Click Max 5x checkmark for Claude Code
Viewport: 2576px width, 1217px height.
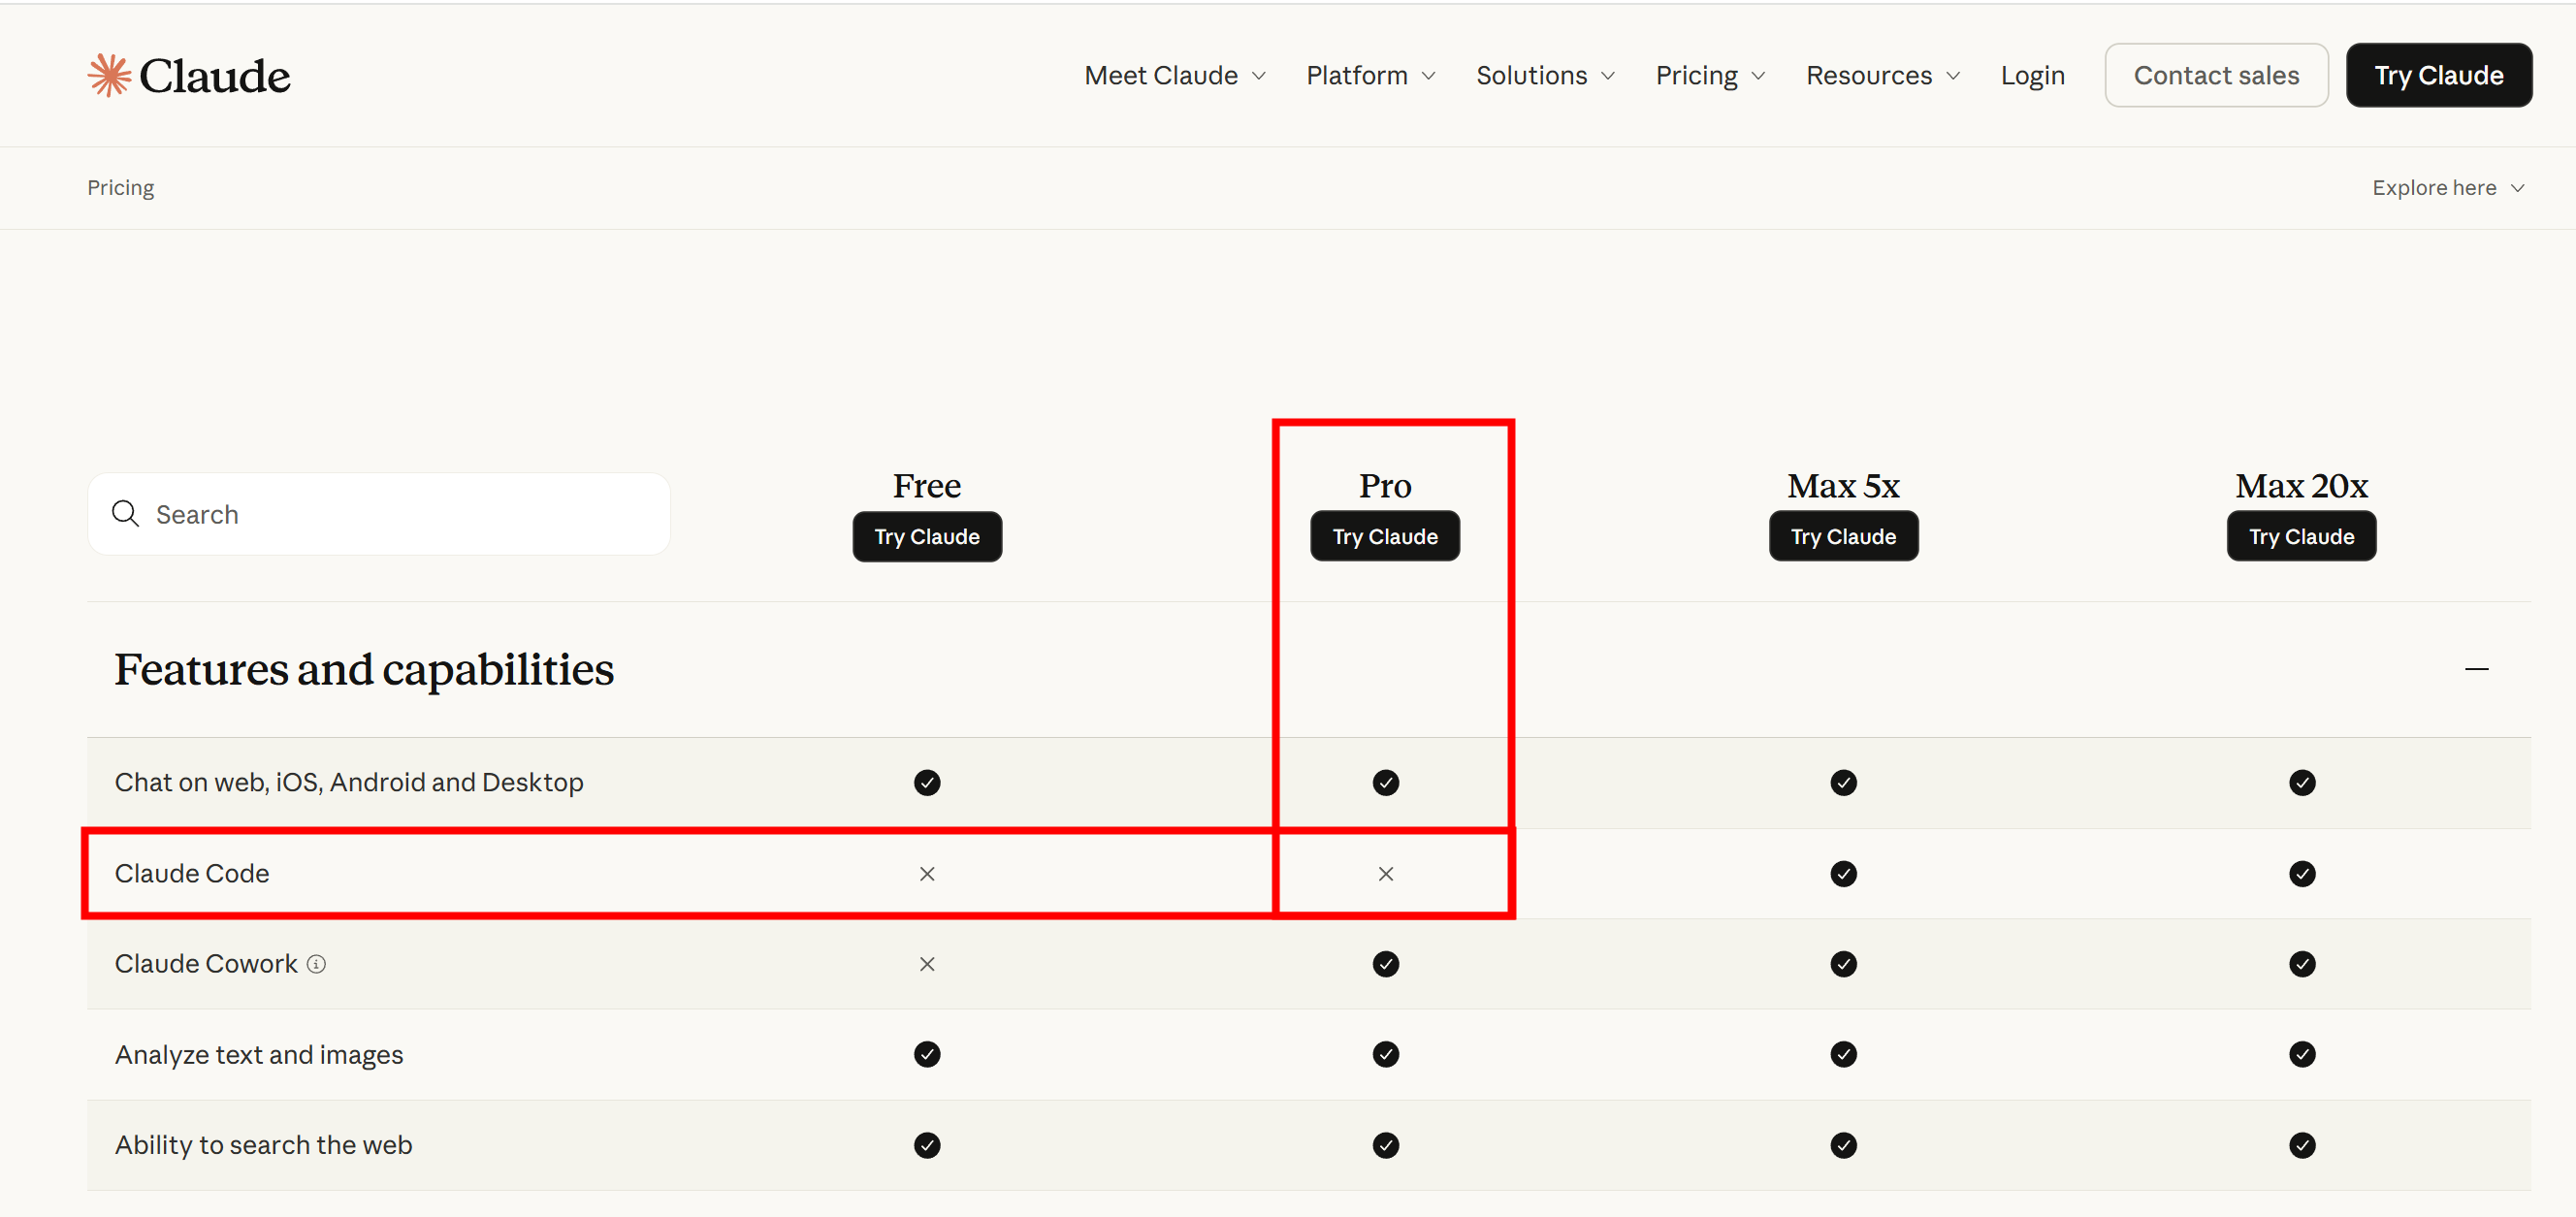tap(1843, 873)
